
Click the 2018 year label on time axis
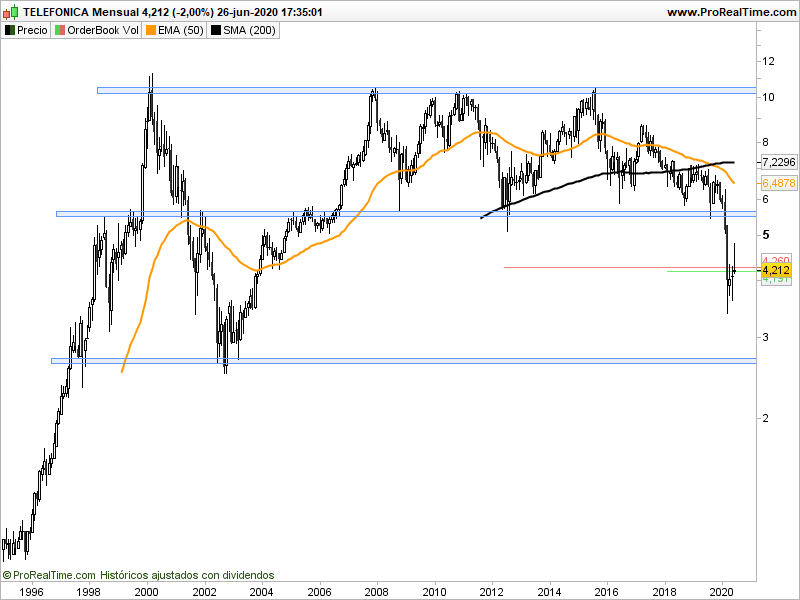[665, 592]
